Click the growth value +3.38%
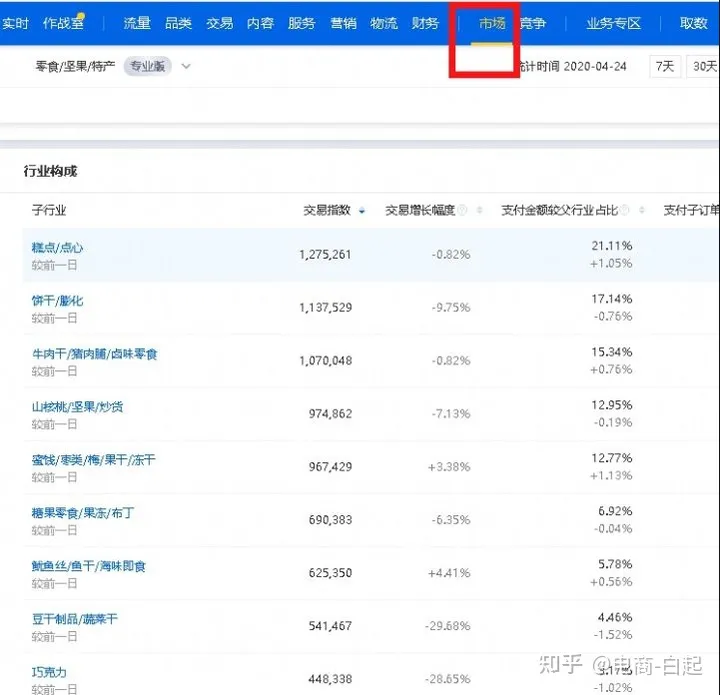Viewport: 720px width, 695px height. pos(449,467)
